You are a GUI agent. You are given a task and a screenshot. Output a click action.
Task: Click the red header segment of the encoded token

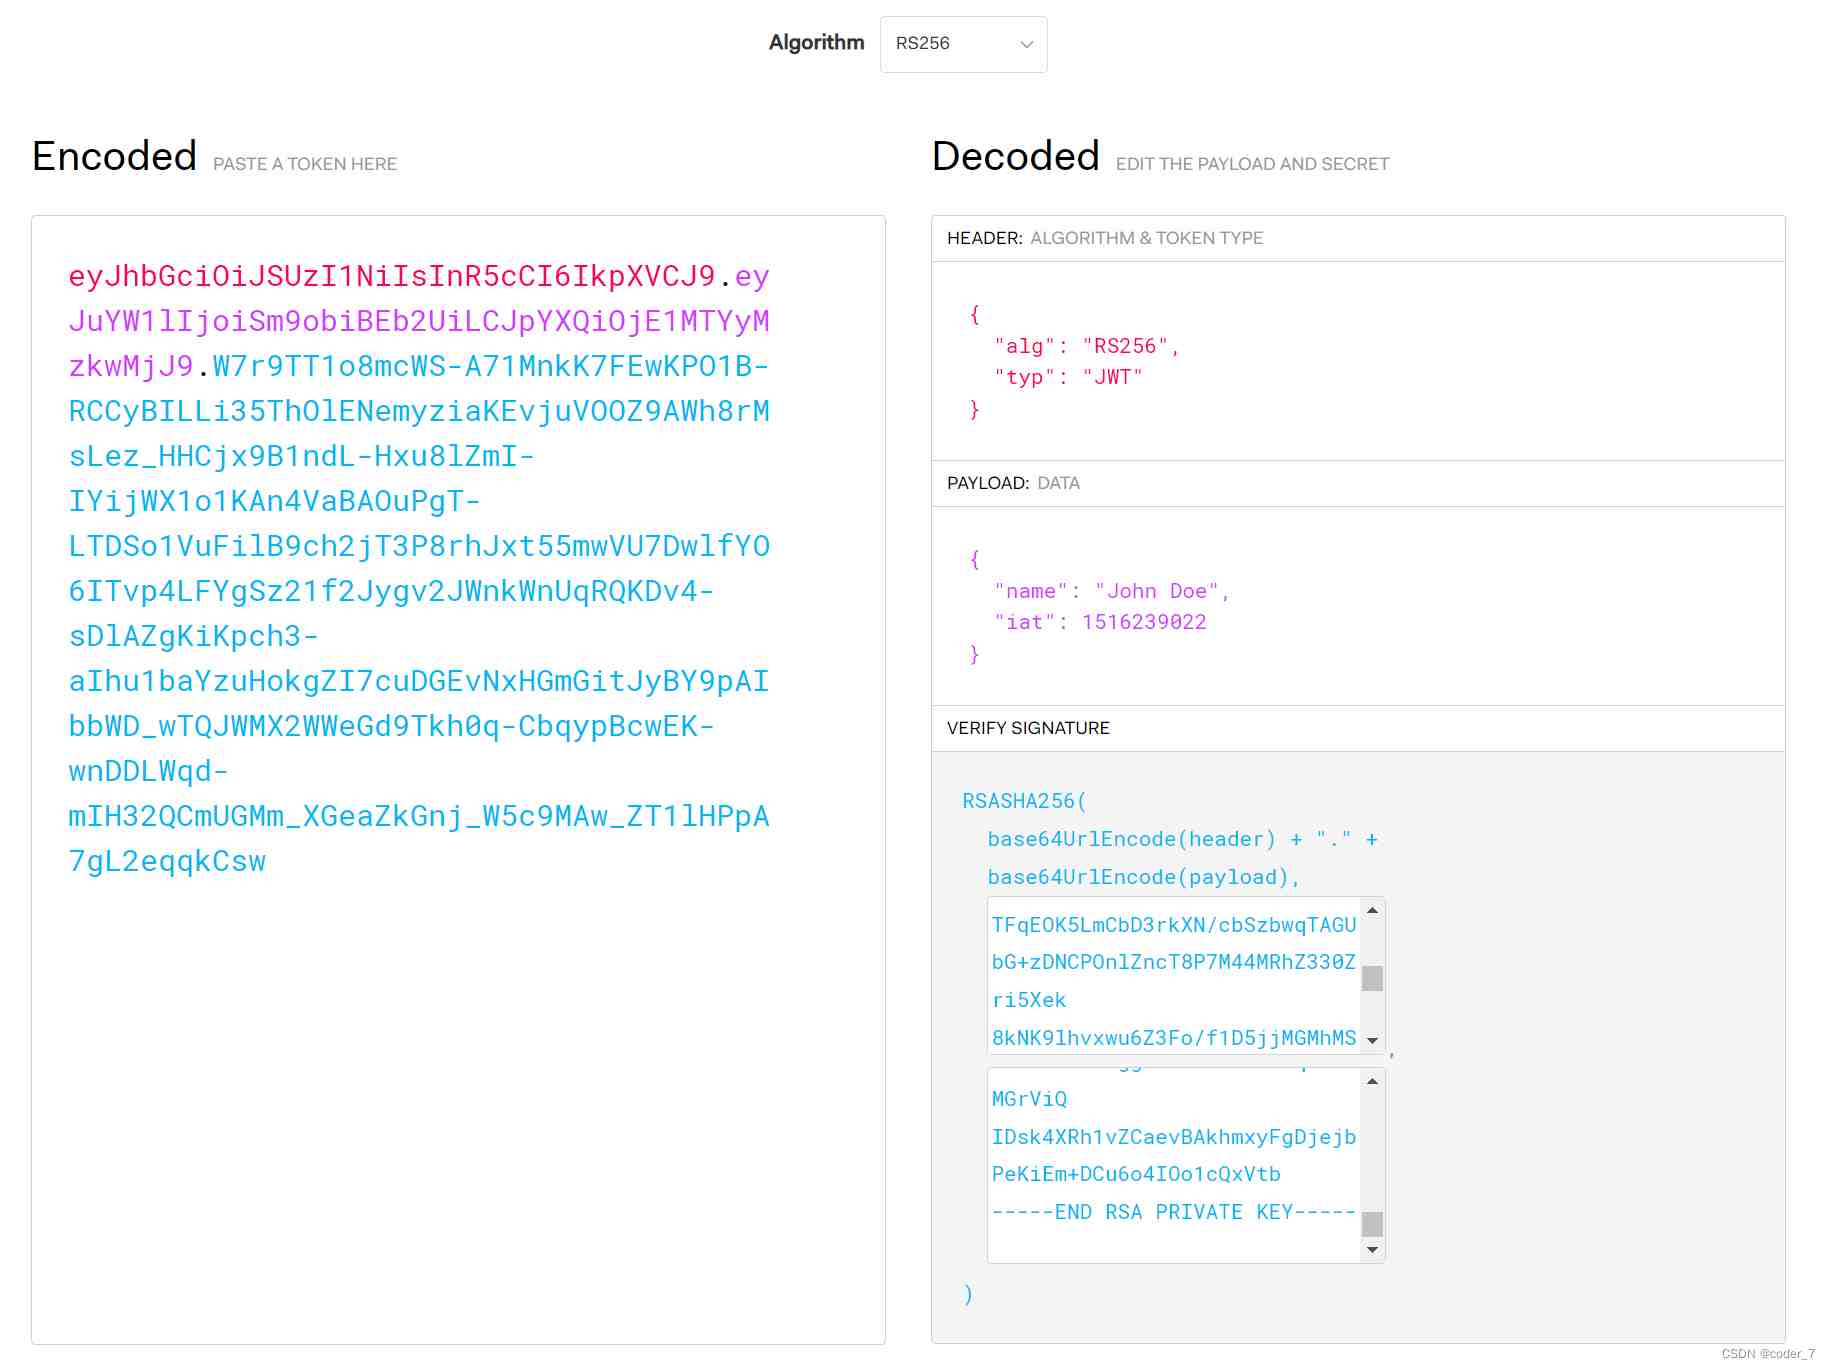pos(392,276)
